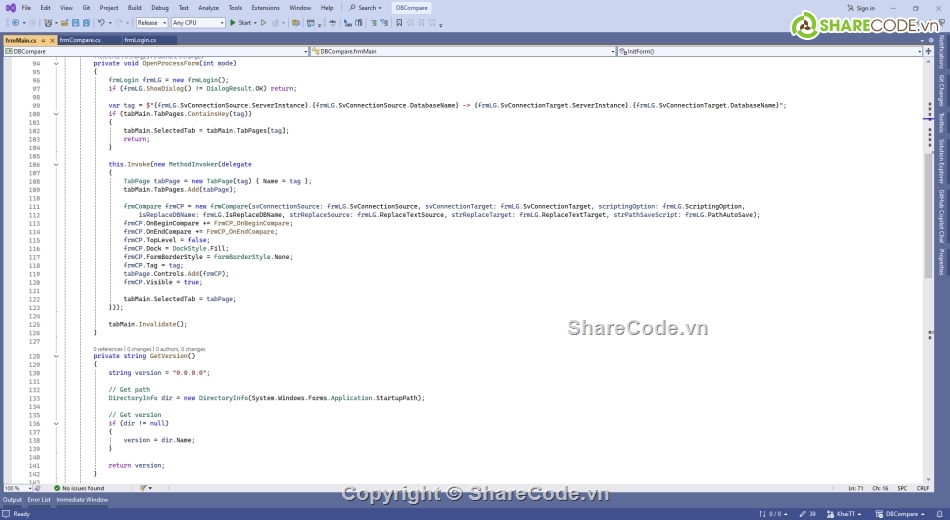Screen dimensions: 950x520
Task: Click the DBCompare solution name button in title bar
Action: (x=411, y=8)
